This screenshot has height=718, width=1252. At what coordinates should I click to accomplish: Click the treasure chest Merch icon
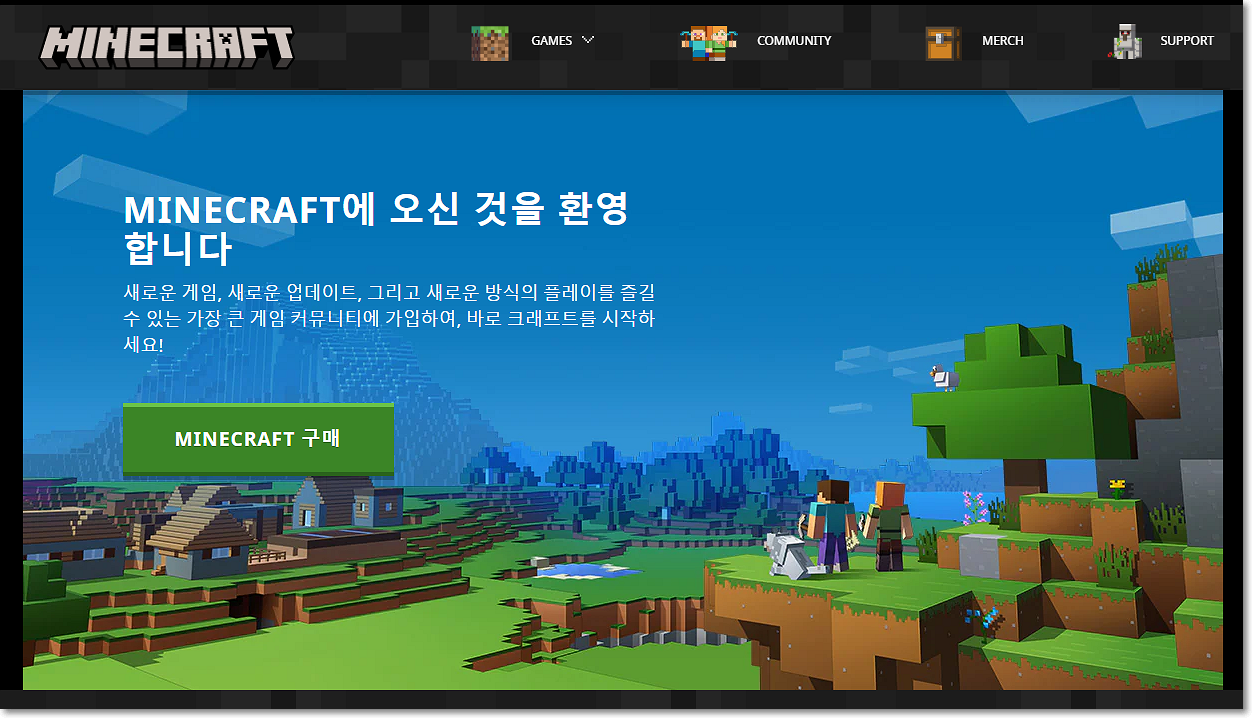point(943,43)
